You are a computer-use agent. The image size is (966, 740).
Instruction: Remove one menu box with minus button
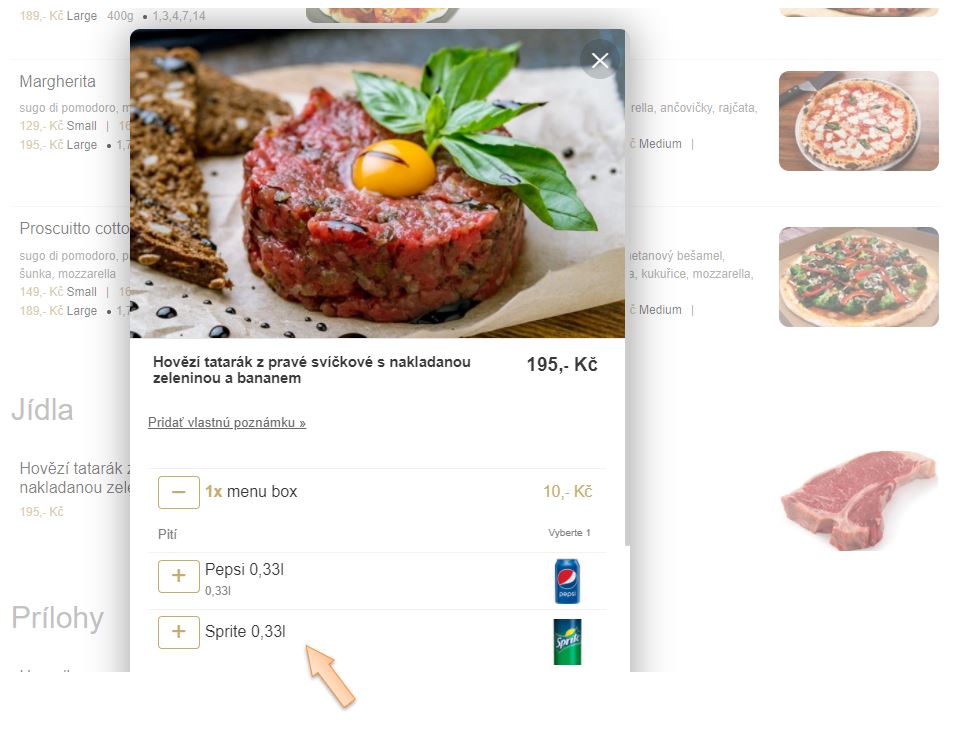click(x=179, y=492)
